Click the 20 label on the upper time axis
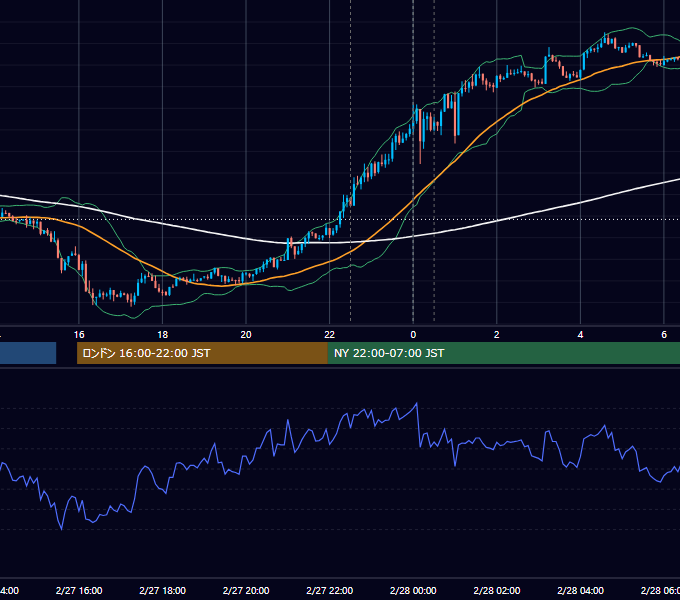Screen dimensions: 680x600 [x=246, y=335]
